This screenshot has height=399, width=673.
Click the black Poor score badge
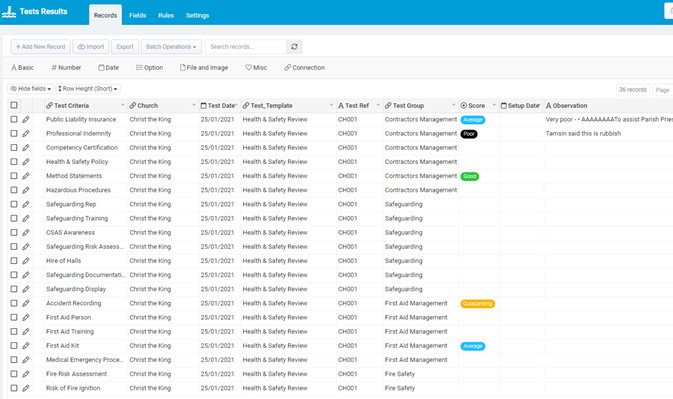[x=469, y=134]
